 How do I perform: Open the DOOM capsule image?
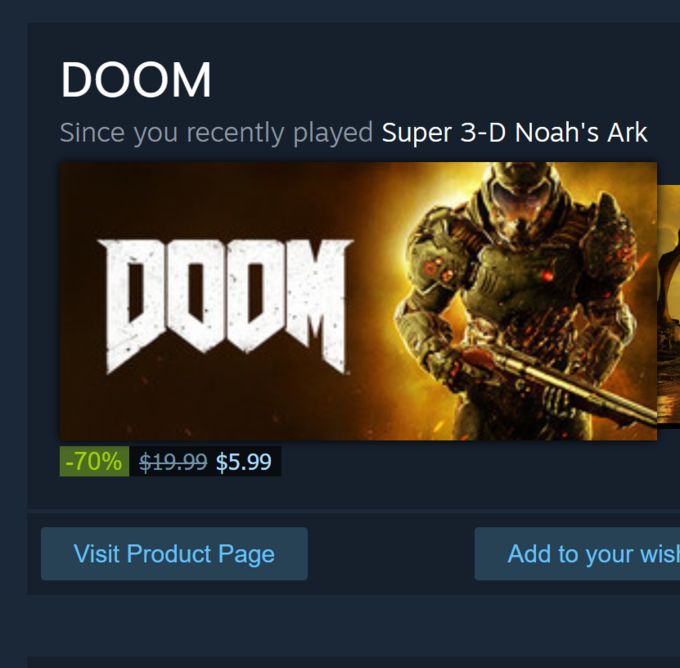pos(358,300)
